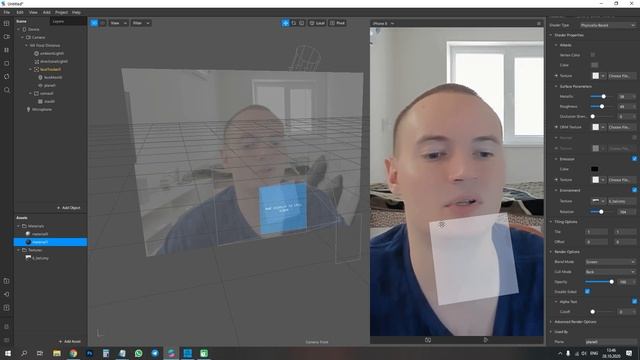This screenshot has width=640, height=360.
Task: Open Photoshop from the Windows taskbar
Action: click(x=89, y=353)
